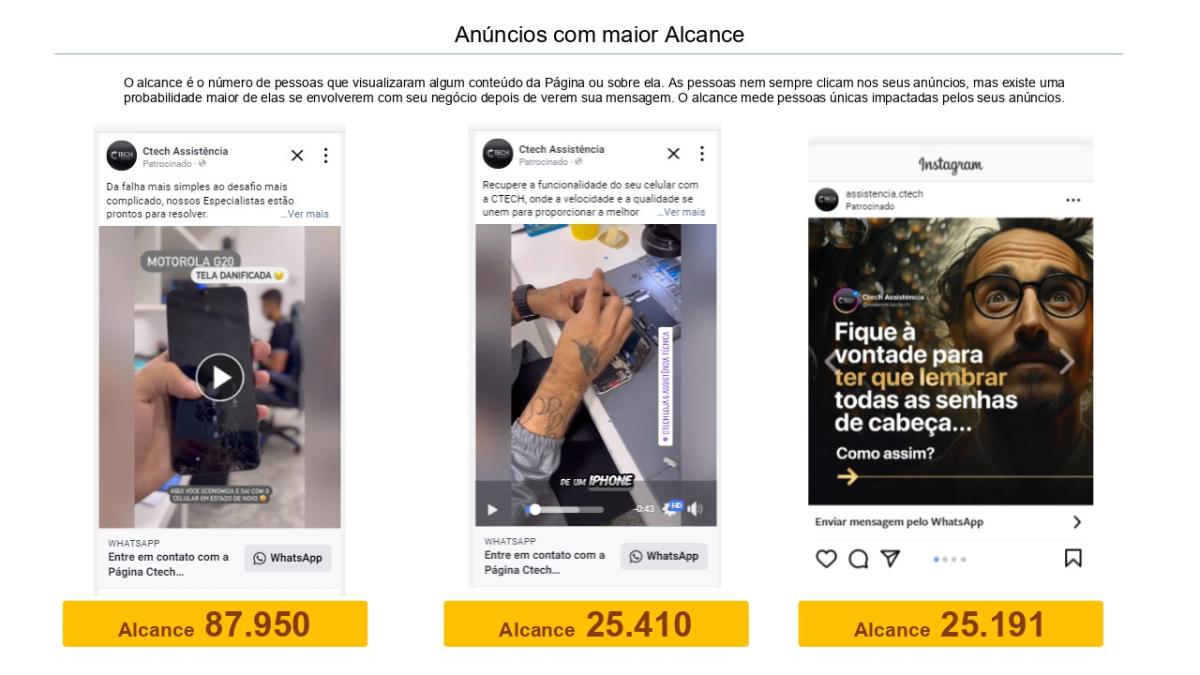Play the Motorola G20 video ad
Viewport: 1200px width, 675px height.
(220, 377)
